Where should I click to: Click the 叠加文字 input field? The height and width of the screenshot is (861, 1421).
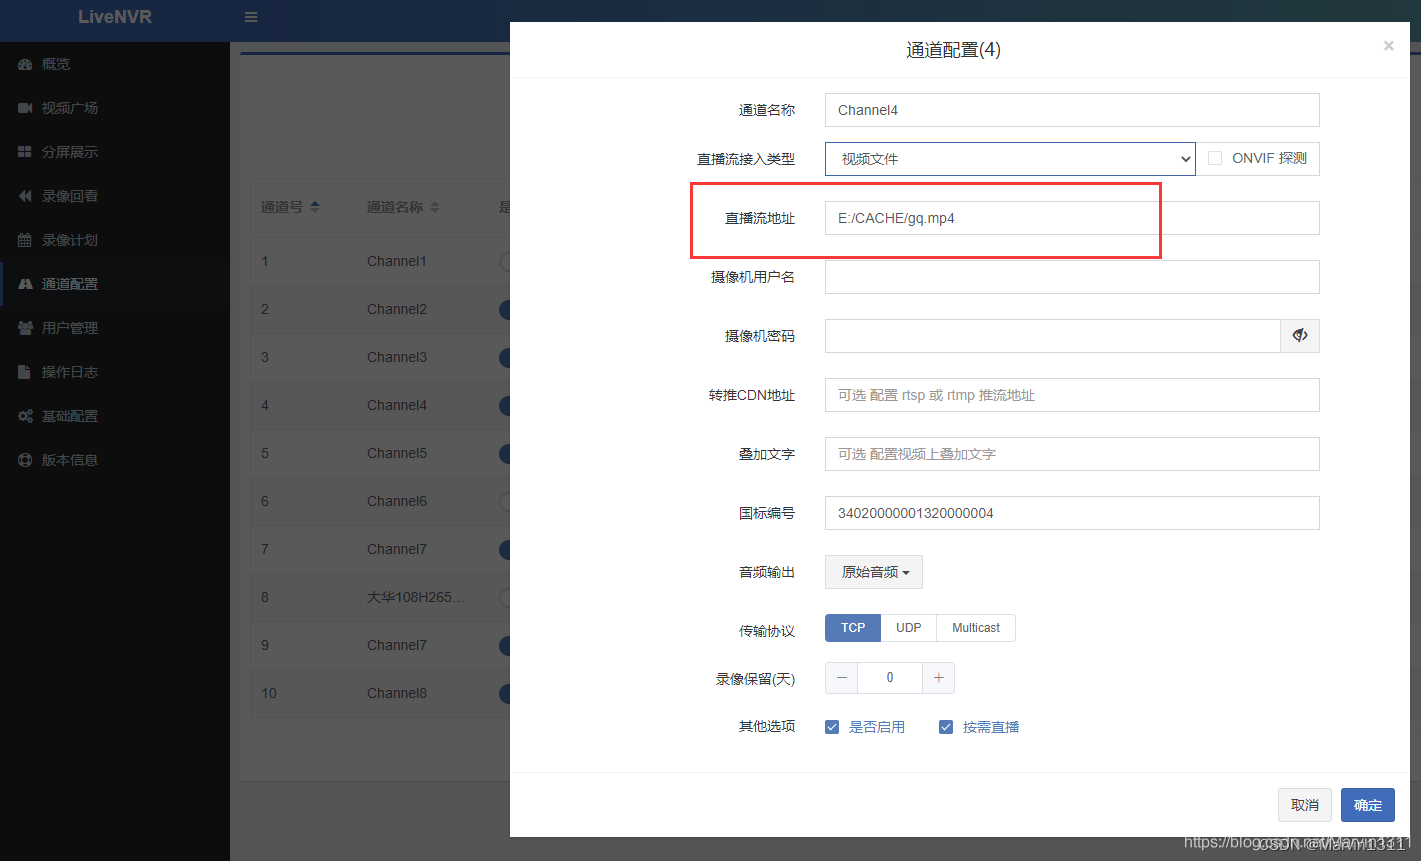(x=1072, y=454)
